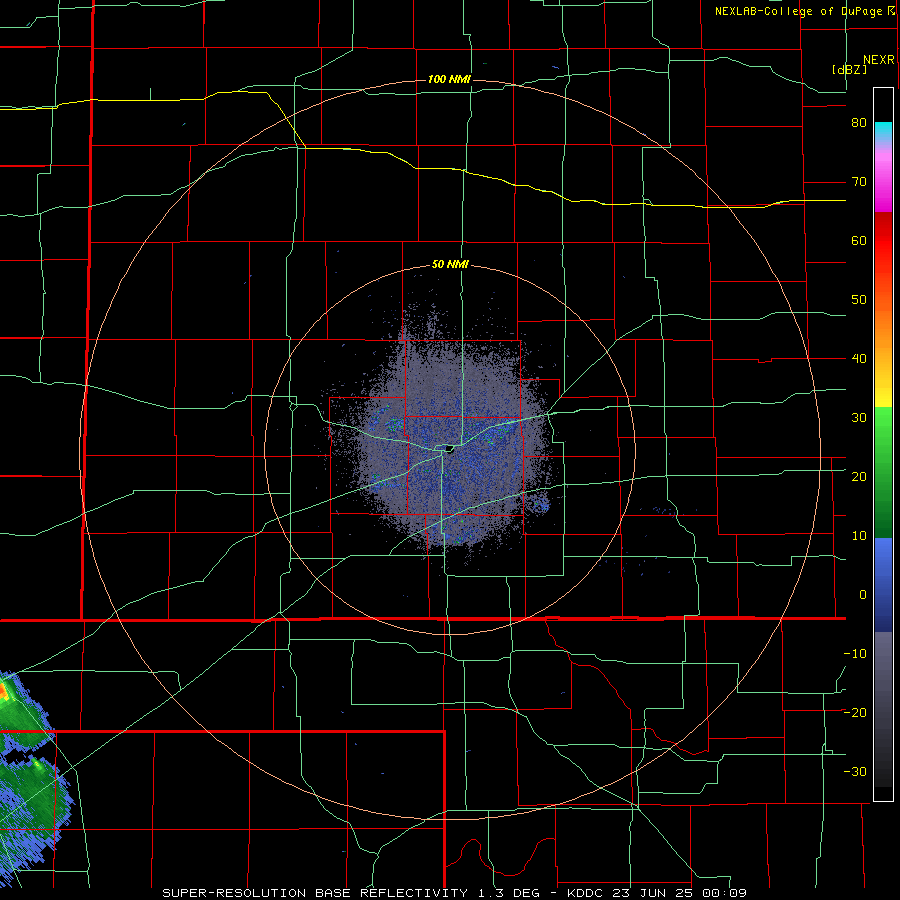The height and width of the screenshot is (900, 900).
Task: Click the 40 value on the dBZ scale
Action: (x=859, y=359)
